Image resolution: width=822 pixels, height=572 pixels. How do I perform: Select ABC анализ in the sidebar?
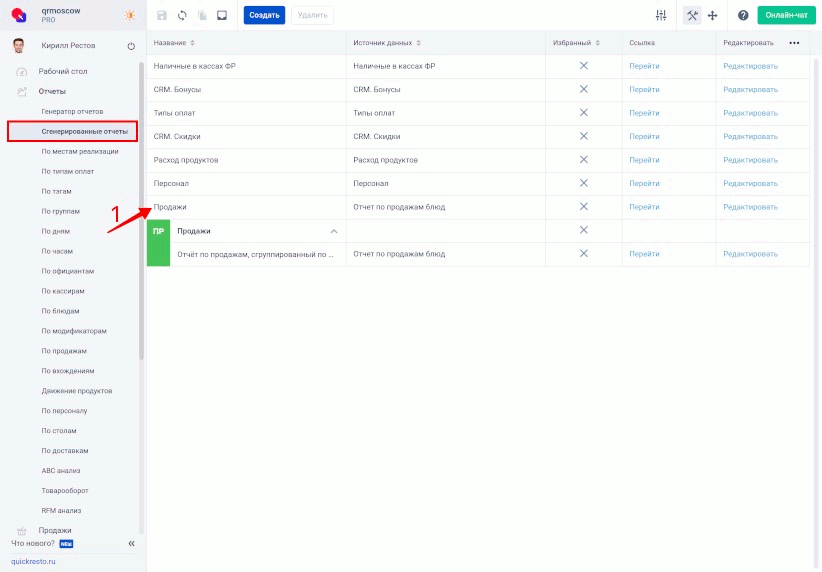(x=61, y=470)
